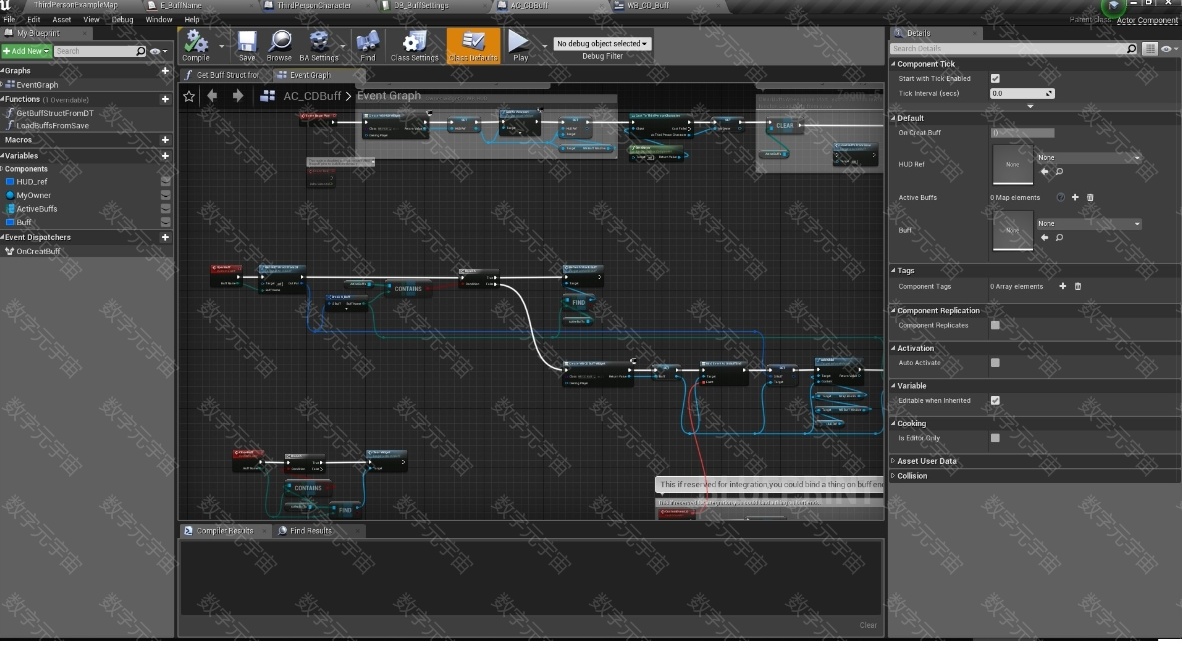
Task: Click the search magnifier in Details panel
Action: 1131,49
